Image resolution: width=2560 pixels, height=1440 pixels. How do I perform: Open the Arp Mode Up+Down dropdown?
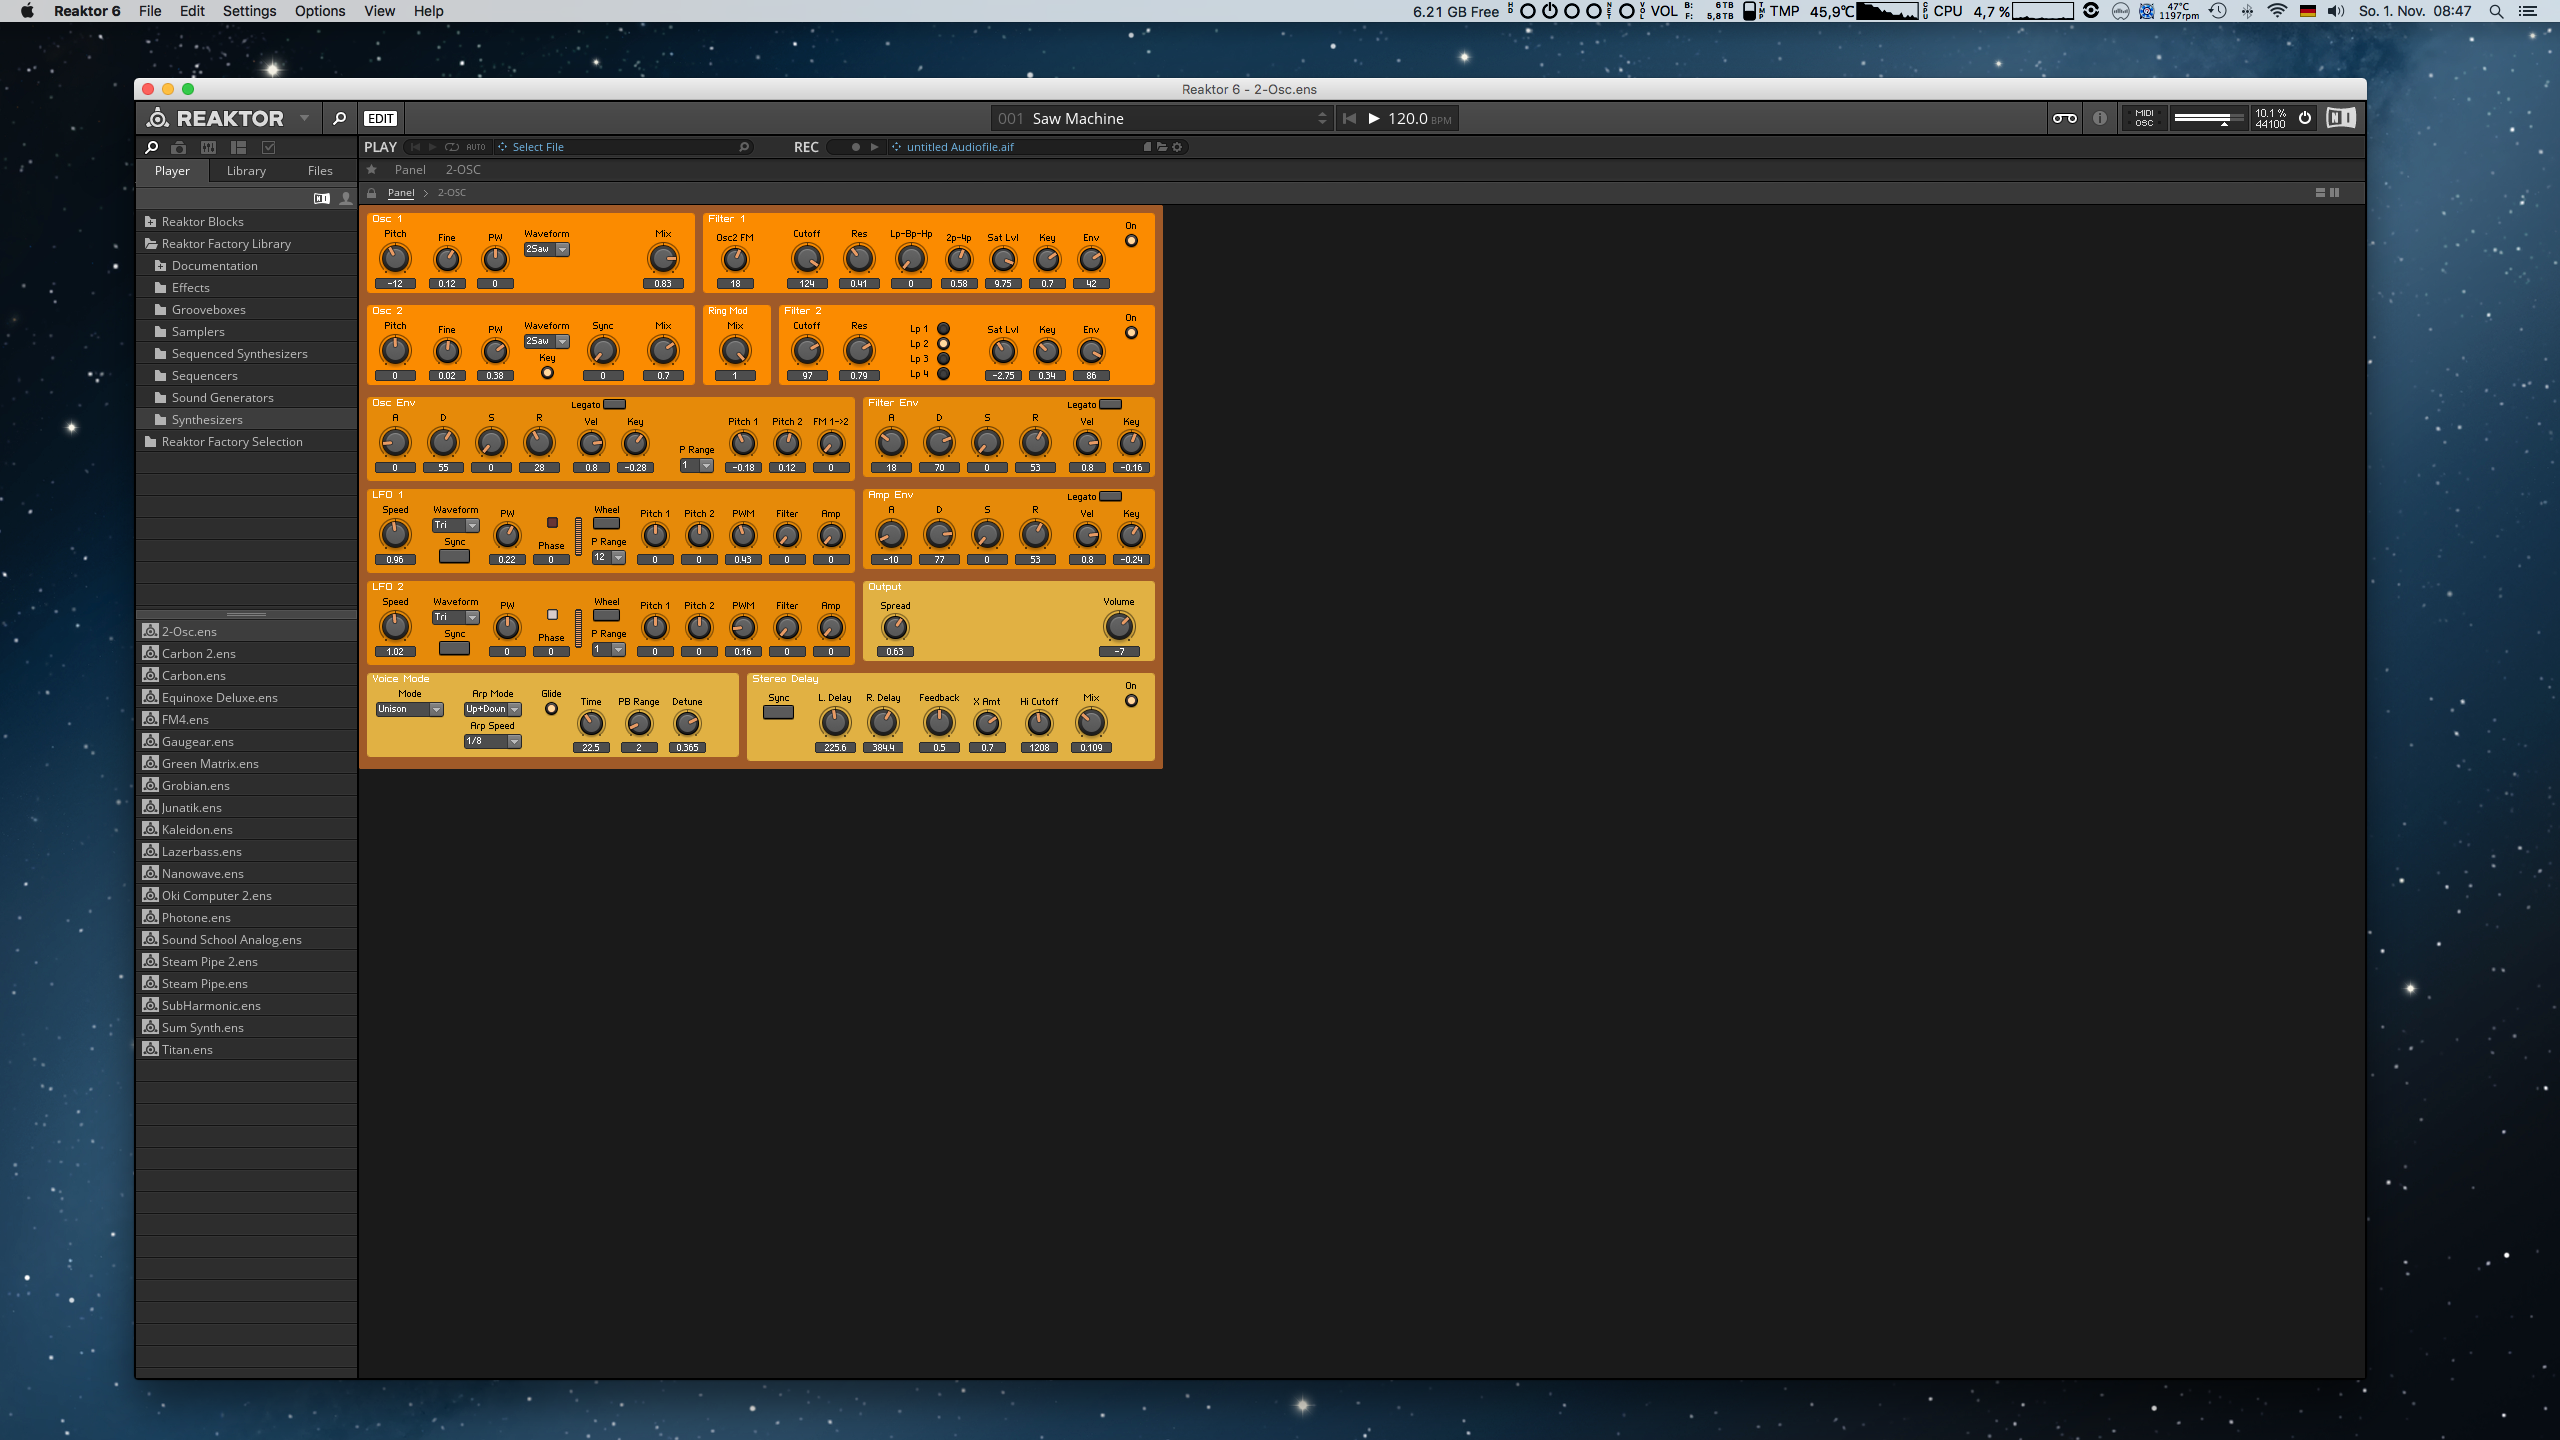pos(493,709)
